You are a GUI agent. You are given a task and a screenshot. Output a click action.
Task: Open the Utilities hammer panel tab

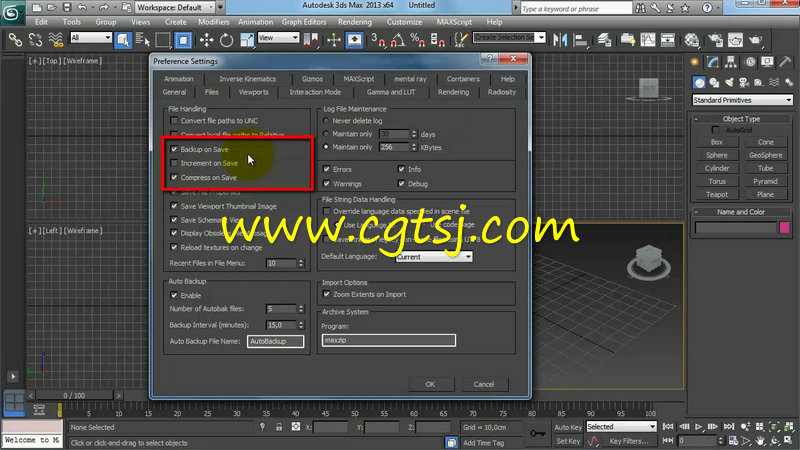(x=785, y=62)
